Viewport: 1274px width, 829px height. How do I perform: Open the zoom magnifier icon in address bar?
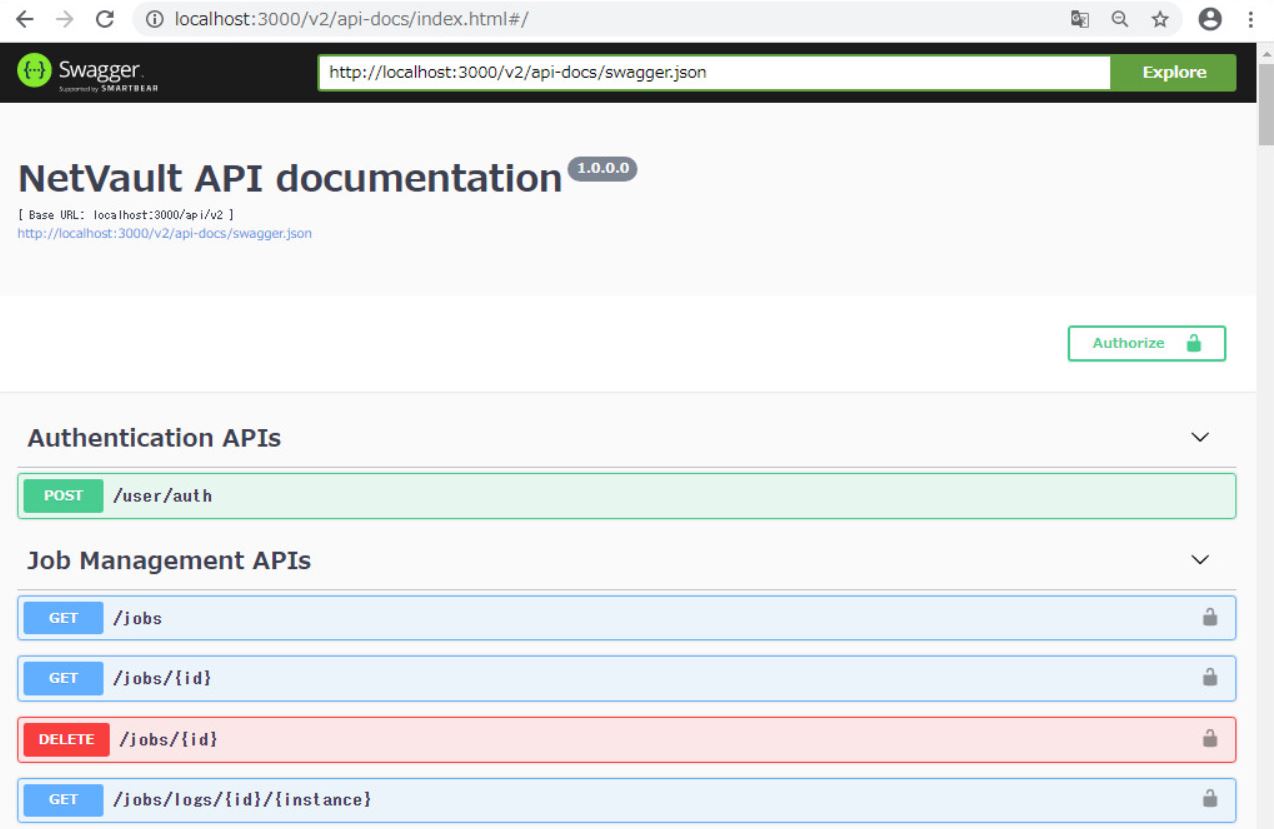pos(1120,19)
